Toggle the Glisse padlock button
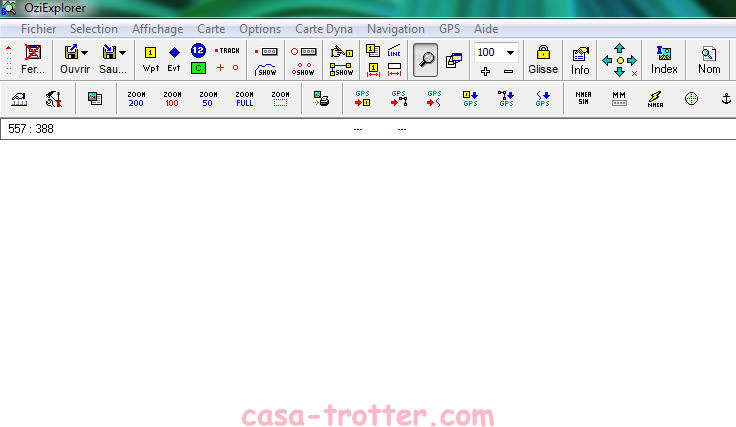The image size is (736, 427). coord(543,60)
